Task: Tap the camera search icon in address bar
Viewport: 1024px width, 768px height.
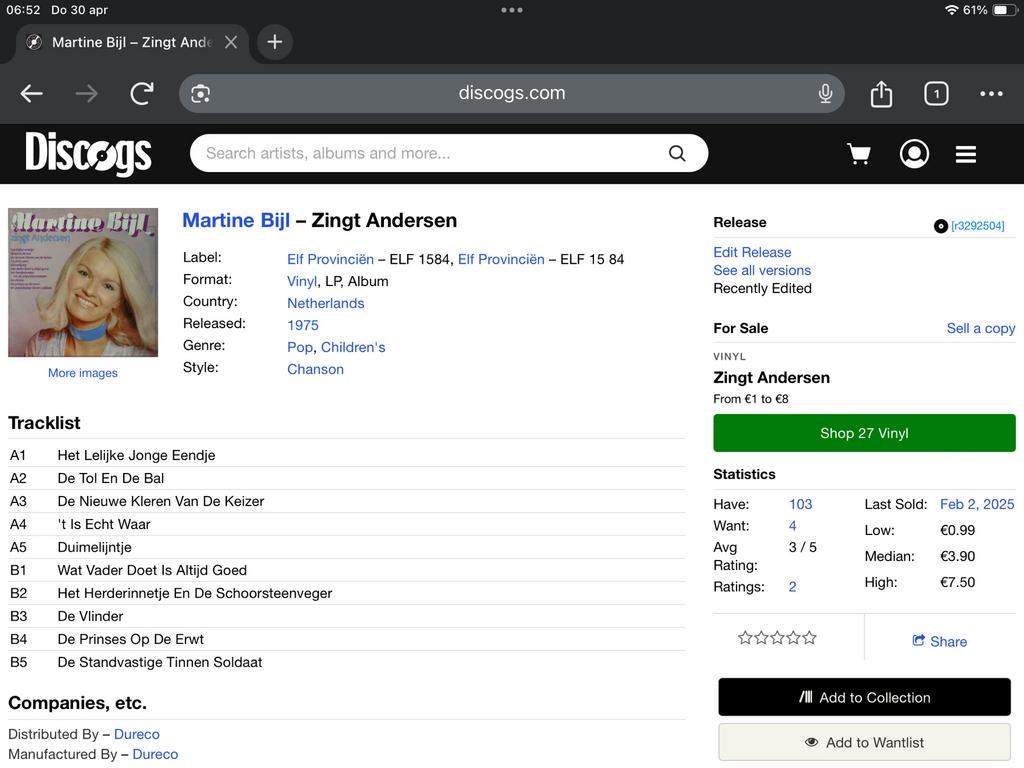Action: [x=200, y=94]
